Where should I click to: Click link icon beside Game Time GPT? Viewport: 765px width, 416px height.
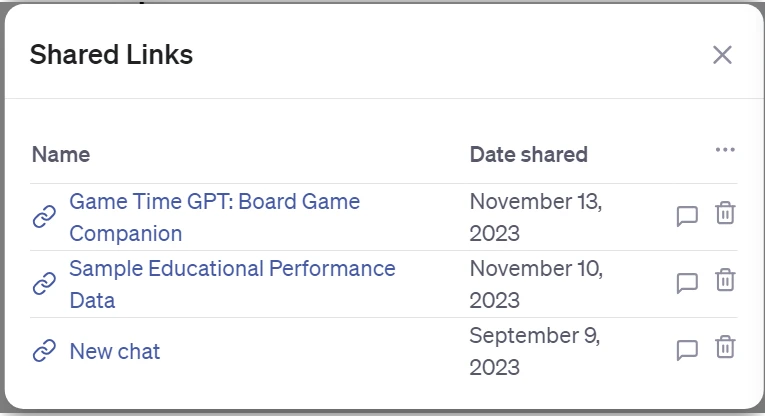pyautogui.click(x=44, y=217)
